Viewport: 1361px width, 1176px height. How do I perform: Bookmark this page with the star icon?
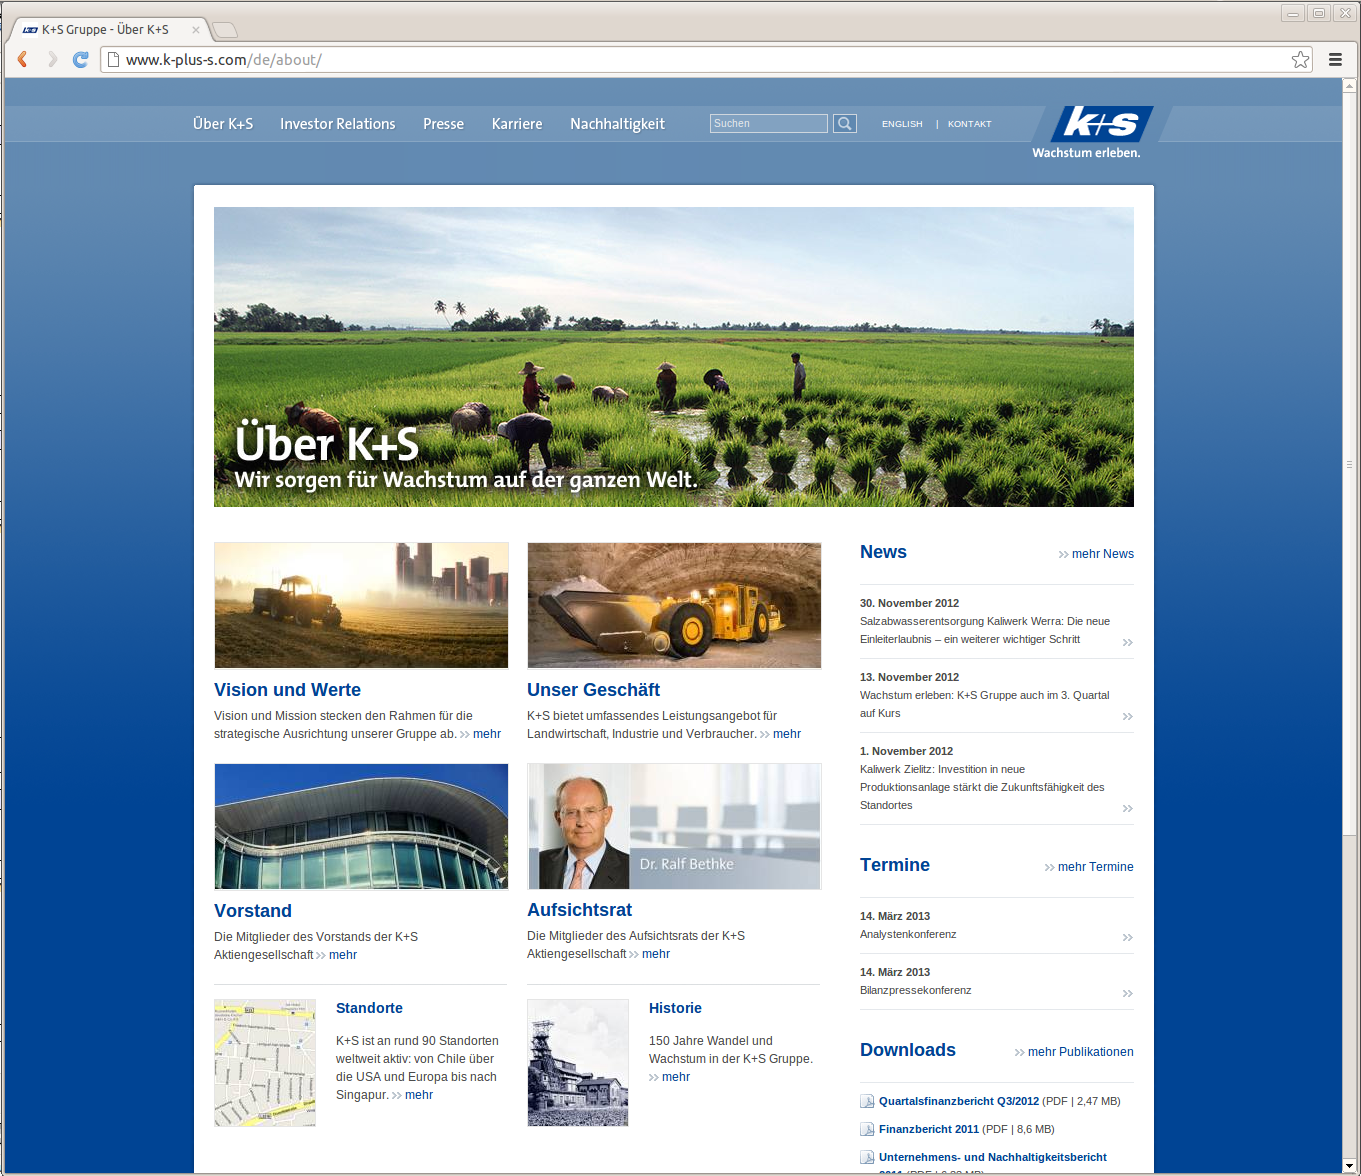coord(1300,60)
